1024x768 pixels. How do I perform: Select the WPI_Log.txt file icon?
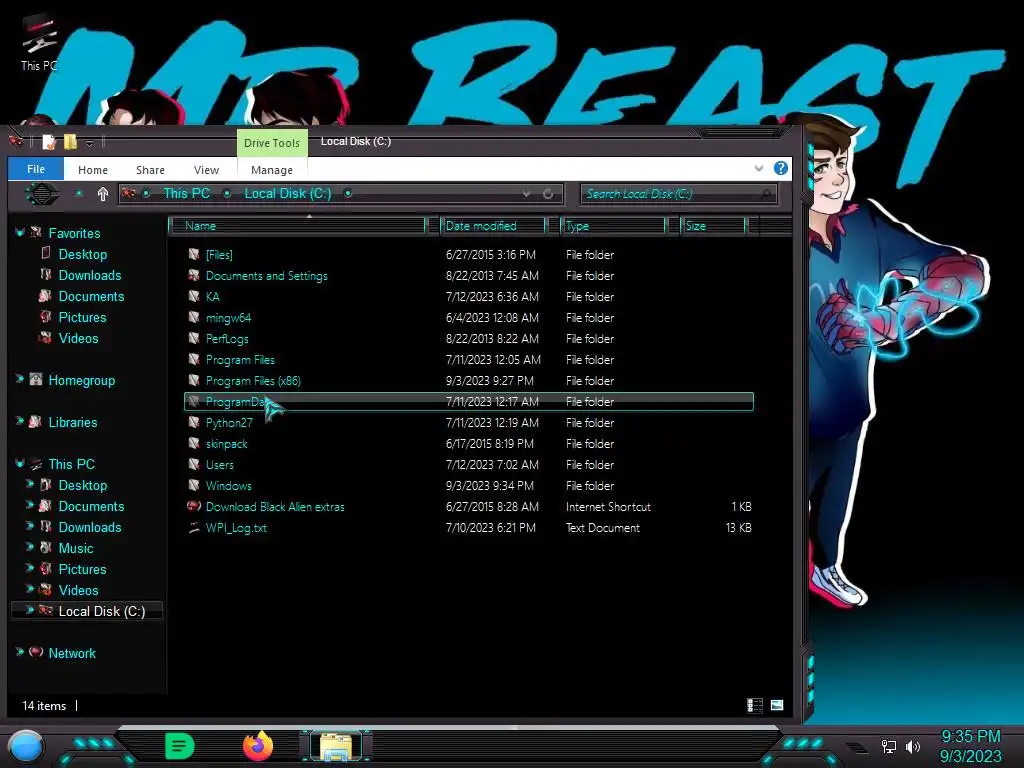click(x=194, y=527)
